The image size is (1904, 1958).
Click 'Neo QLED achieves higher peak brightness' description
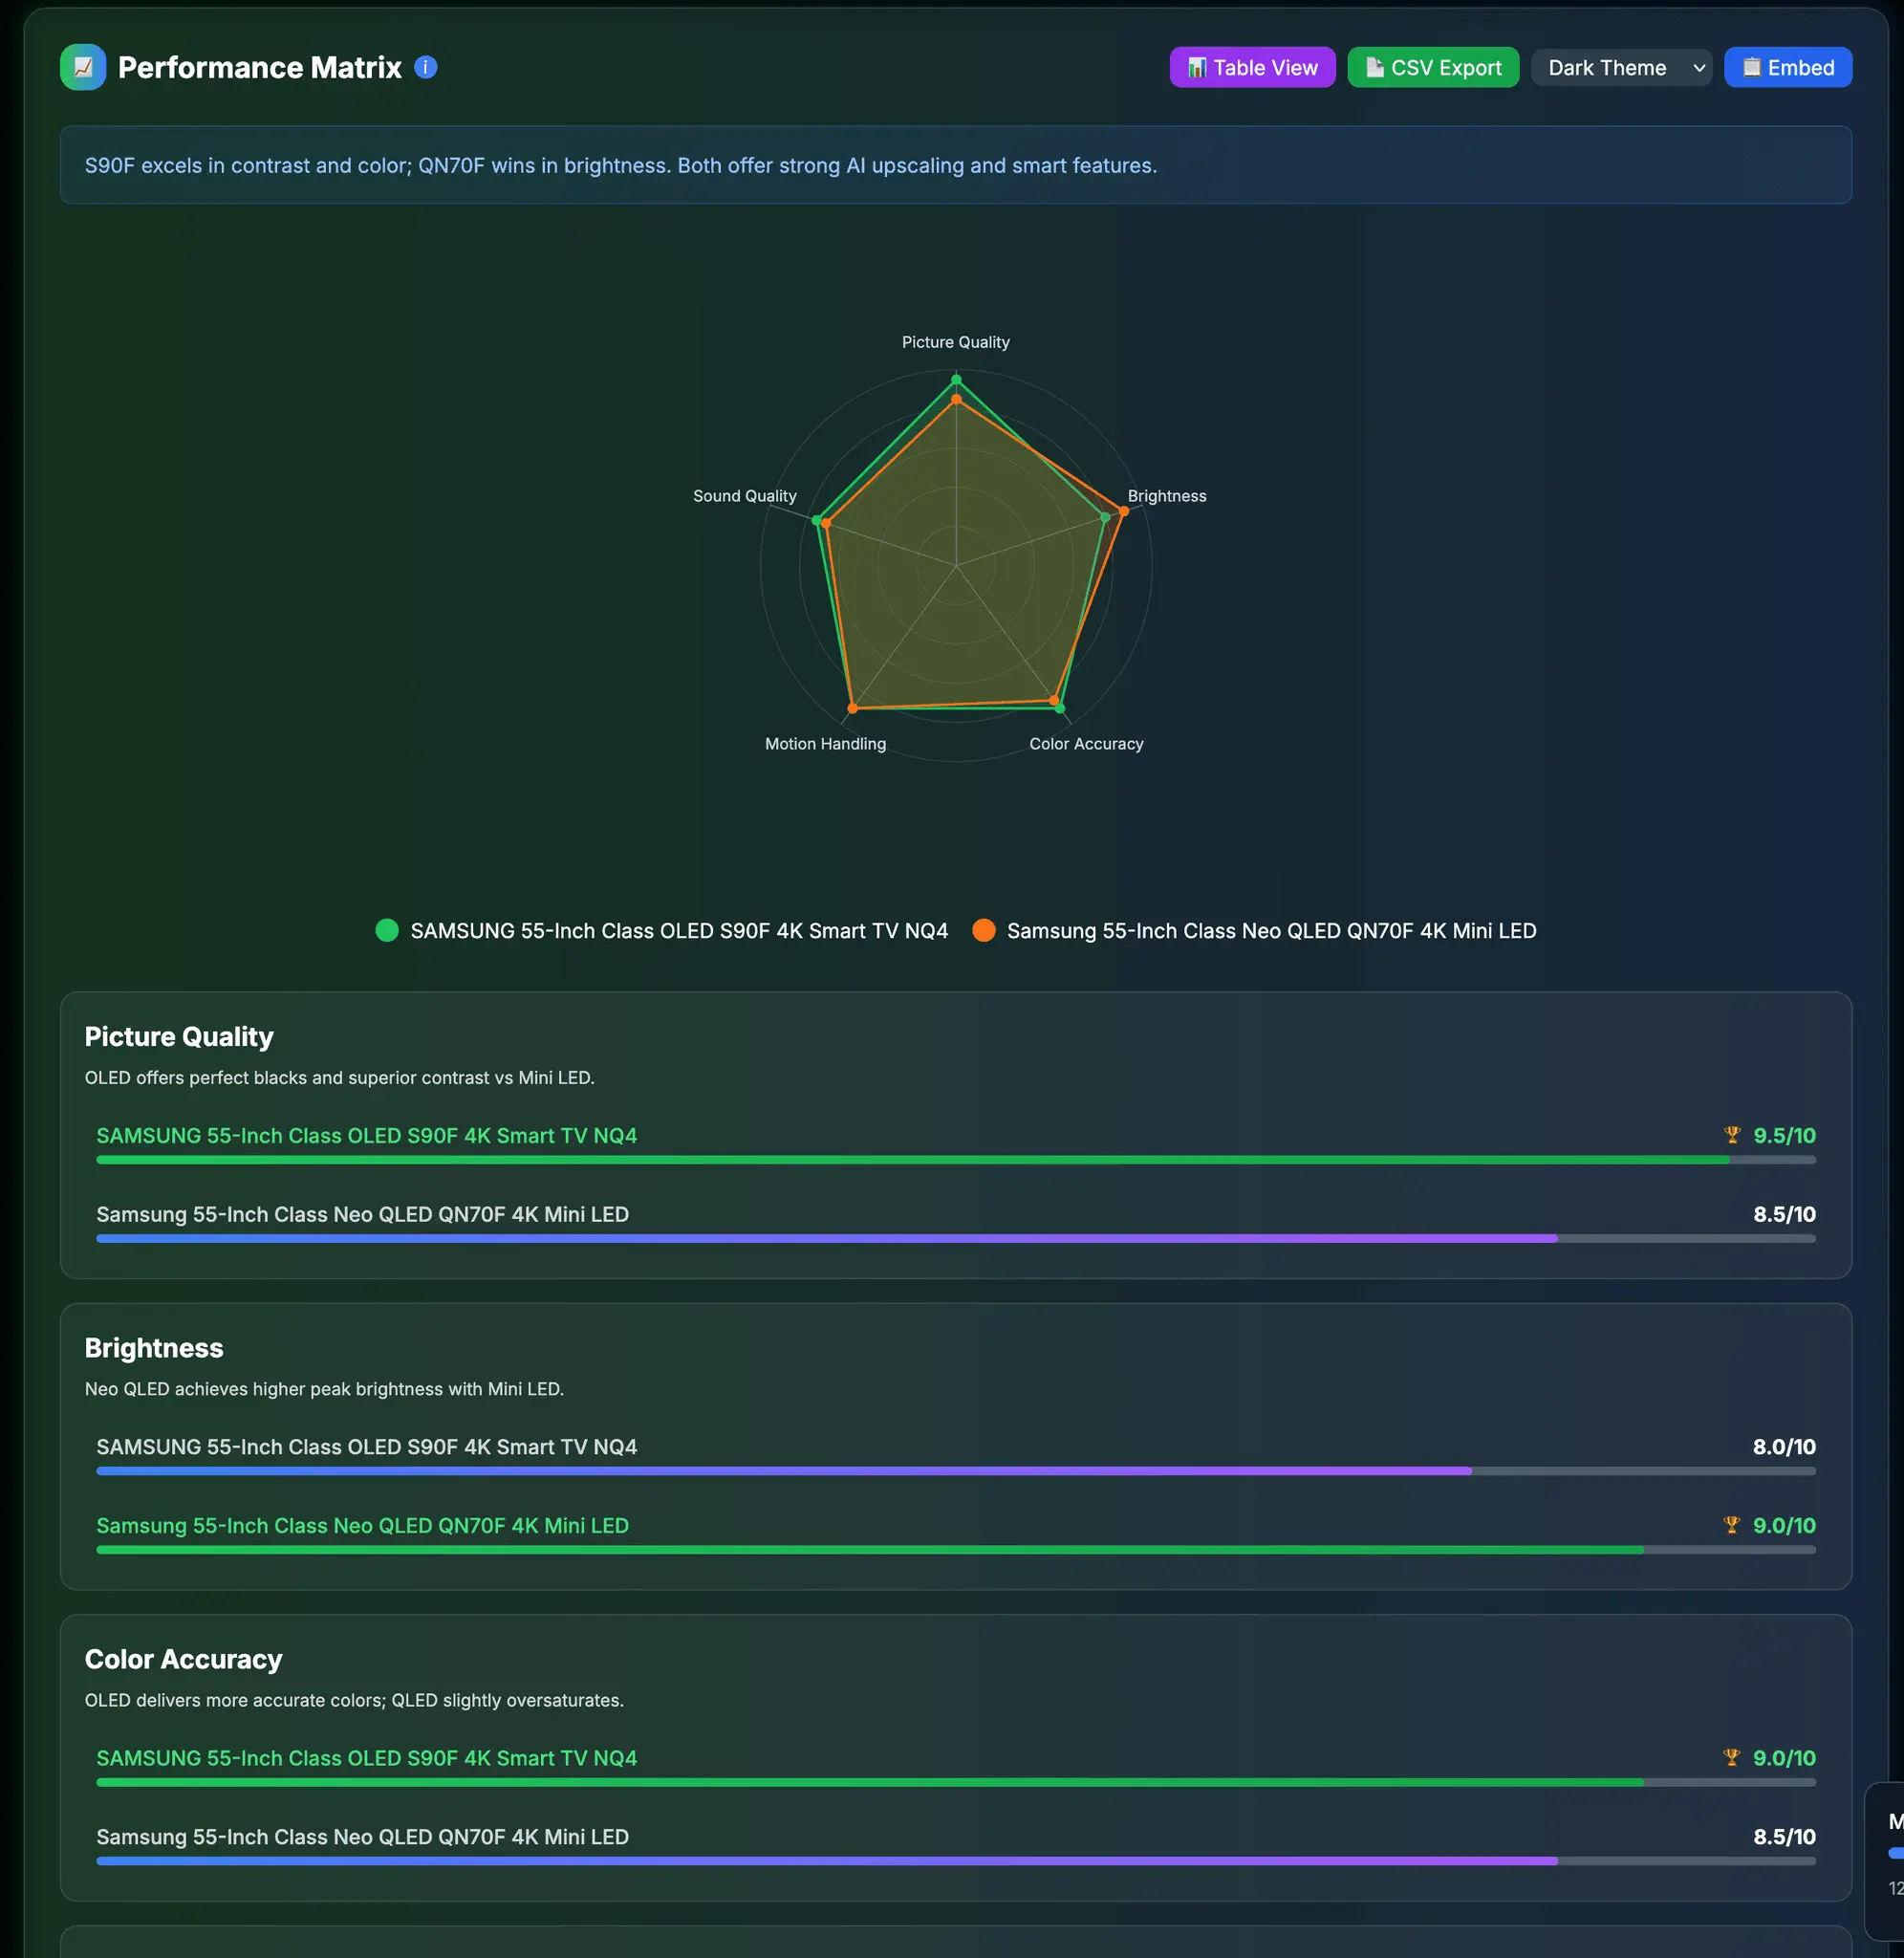coord(324,1389)
